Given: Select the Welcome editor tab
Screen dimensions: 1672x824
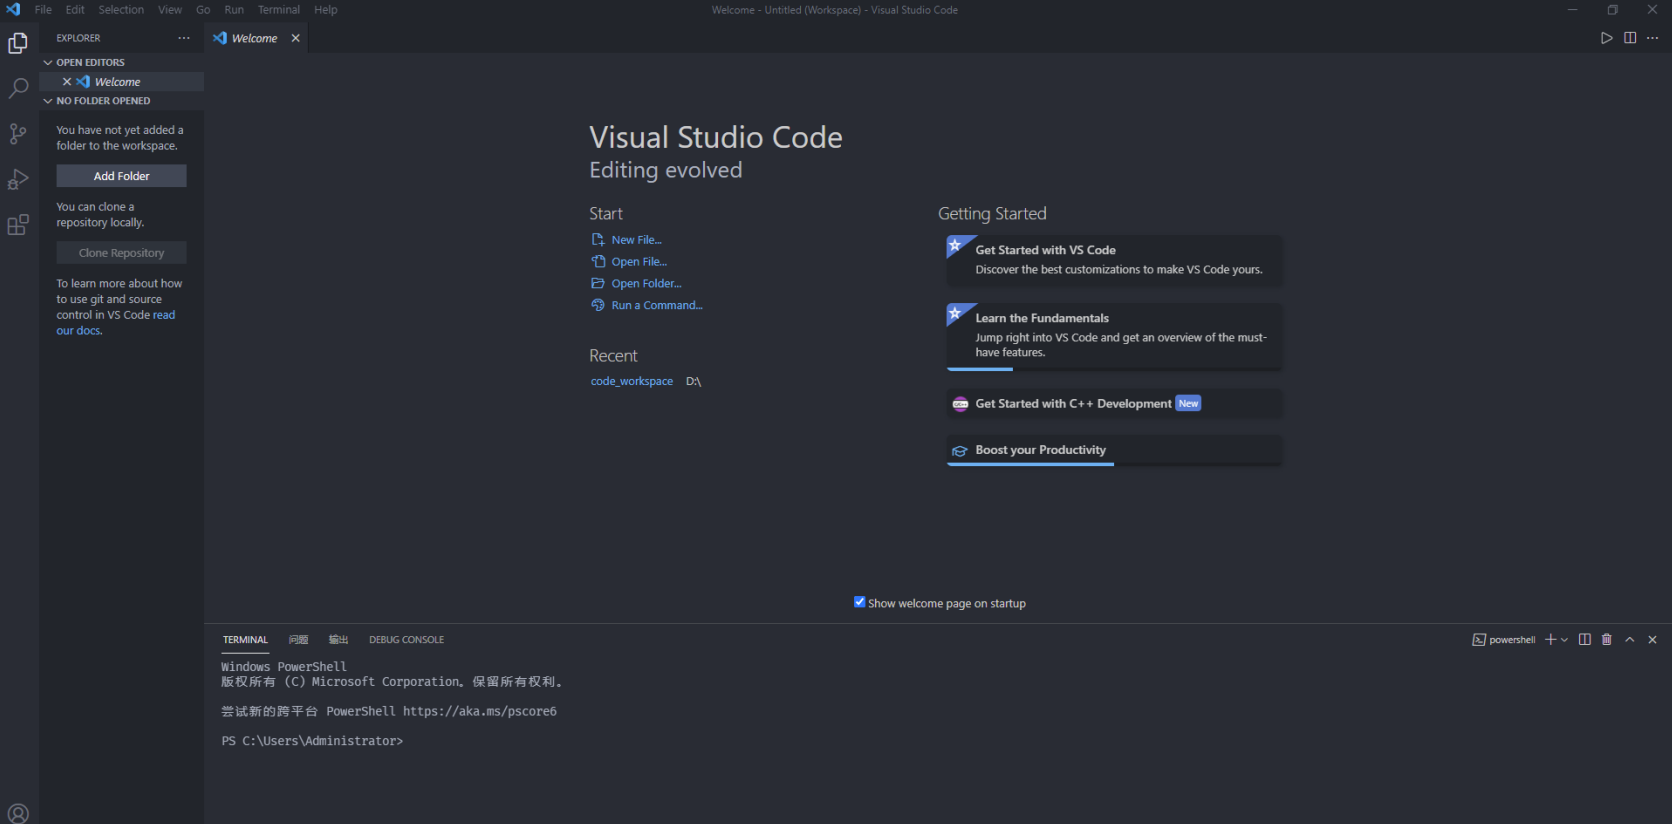Looking at the screenshot, I should click(254, 38).
